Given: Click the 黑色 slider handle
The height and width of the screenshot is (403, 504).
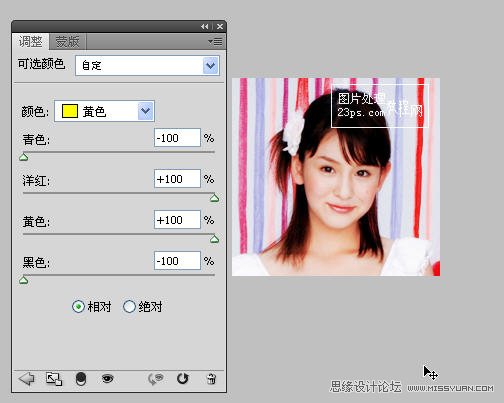Looking at the screenshot, I should tap(23, 280).
